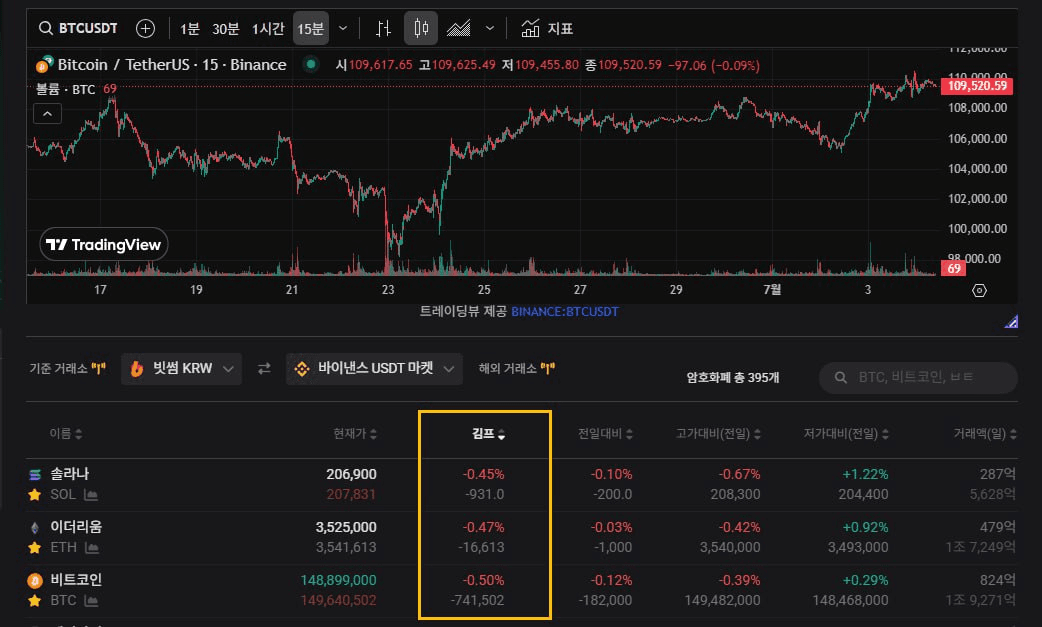Sort by 전일대비 column
1042x627 pixels.
coord(605,434)
